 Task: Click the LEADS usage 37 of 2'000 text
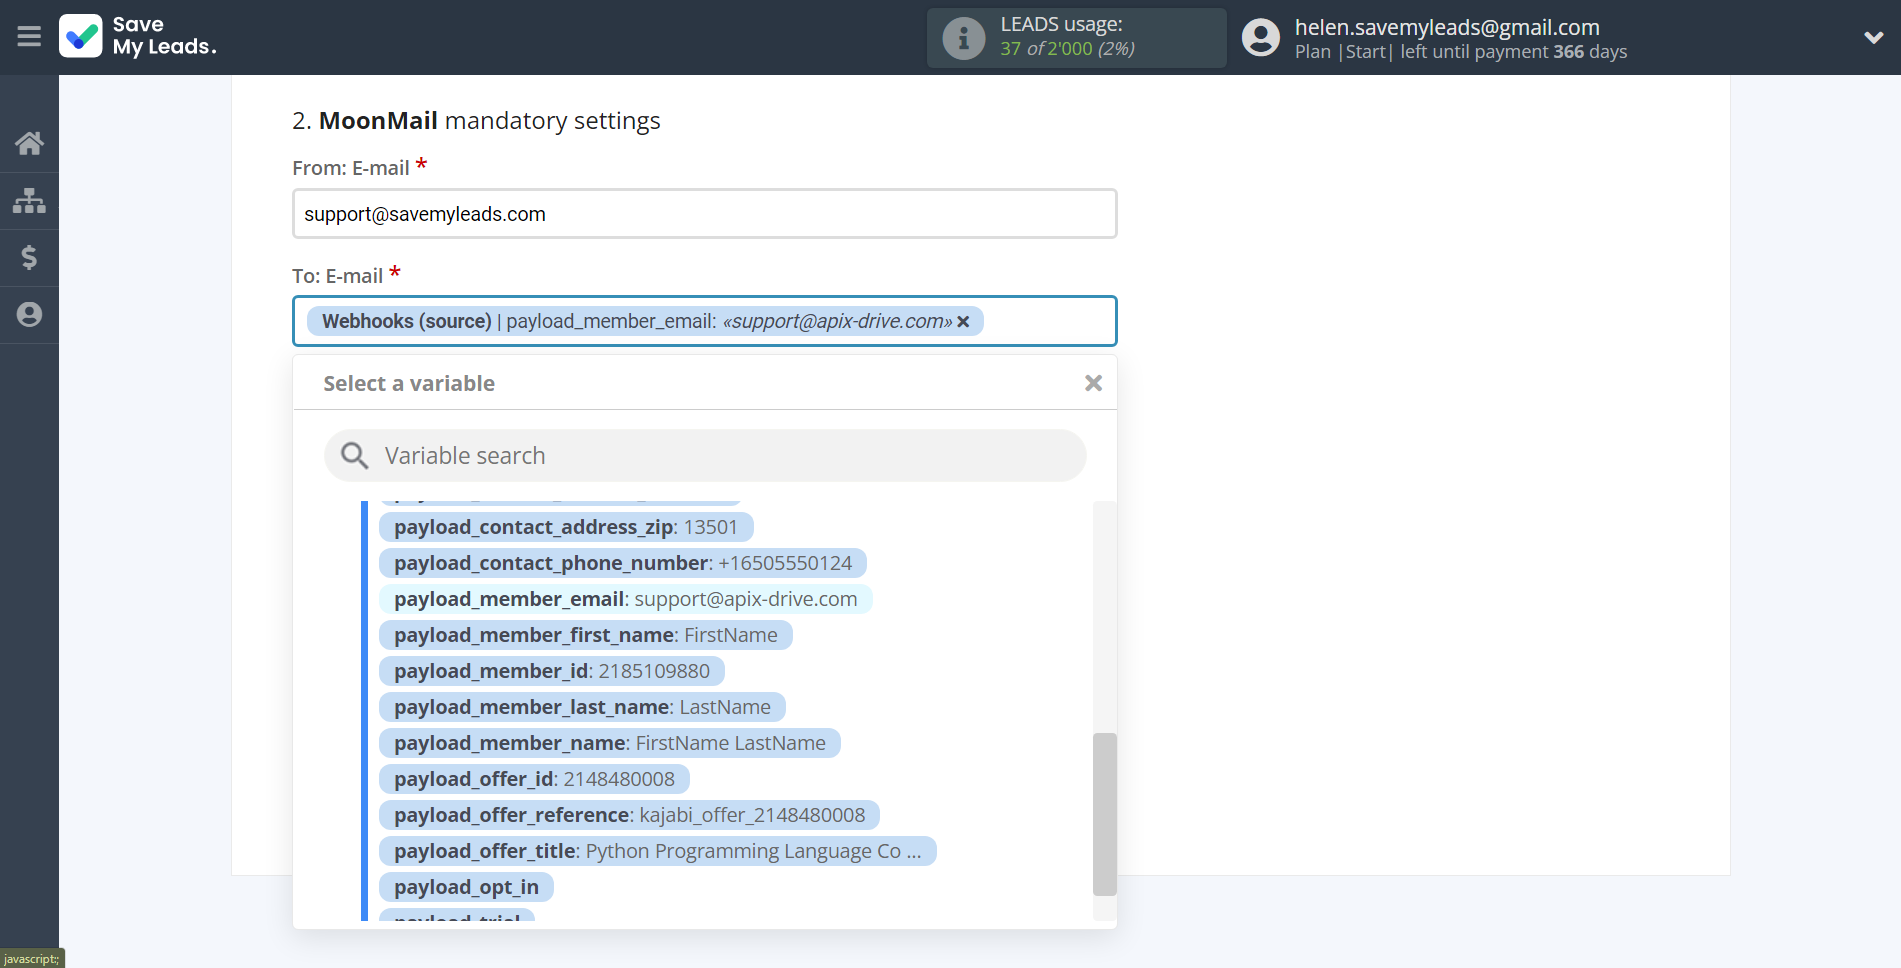pos(1067,48)
